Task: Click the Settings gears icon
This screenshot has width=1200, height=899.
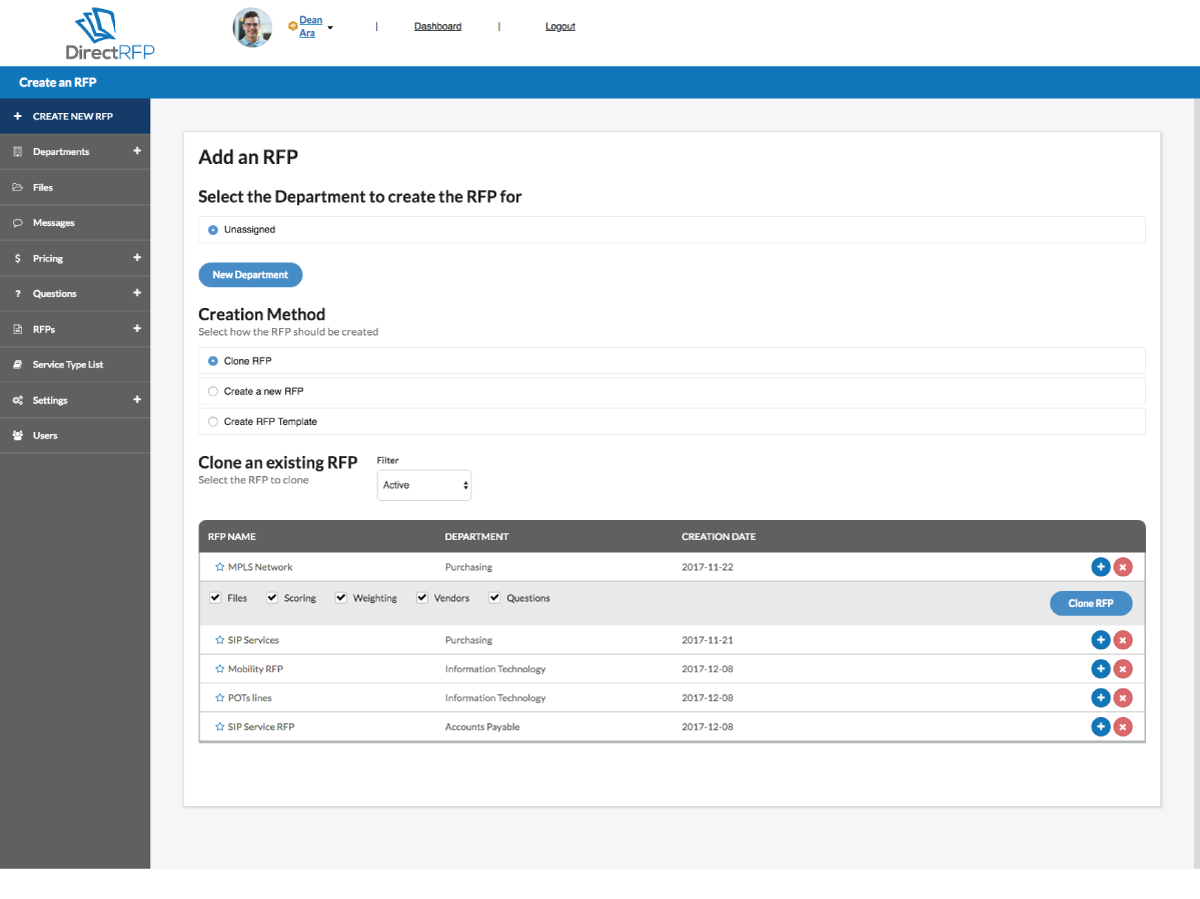Action: pyautogui.click(x=17, y=400)
